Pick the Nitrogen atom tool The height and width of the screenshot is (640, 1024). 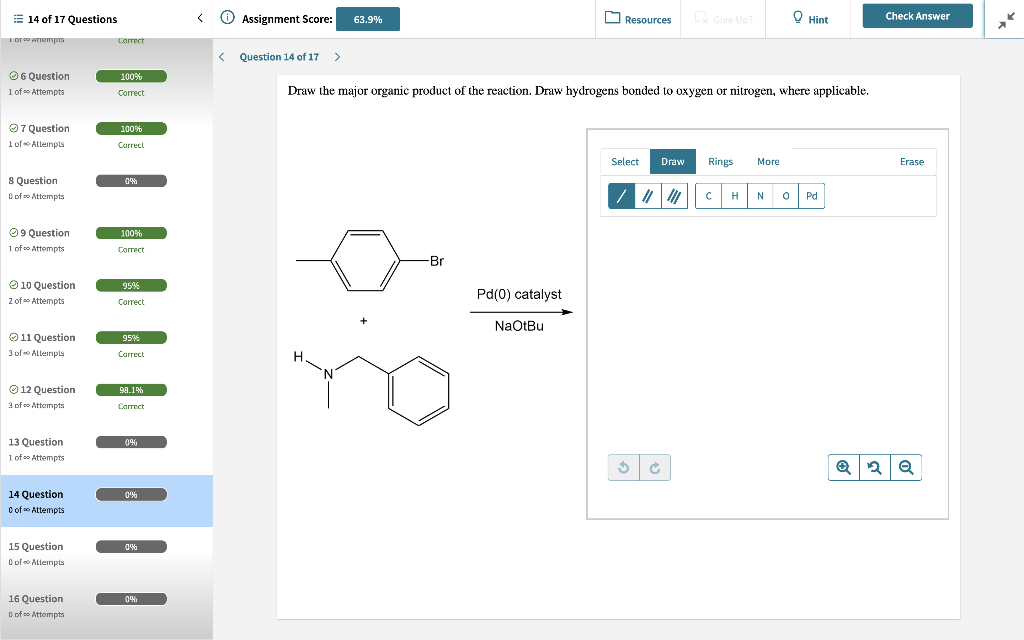[x=760, y=195]
